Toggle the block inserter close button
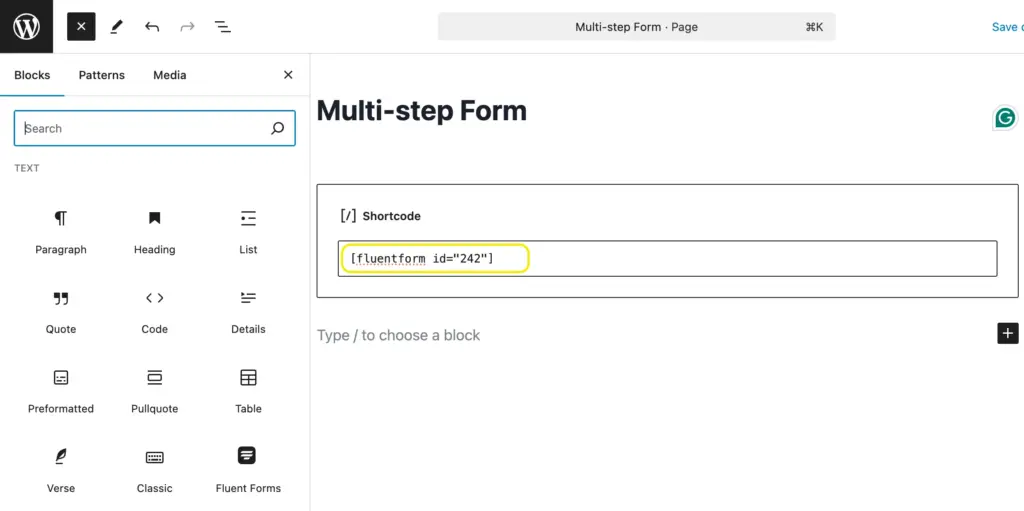Screen dimensions: 1024x511 [x=81, y=27]
